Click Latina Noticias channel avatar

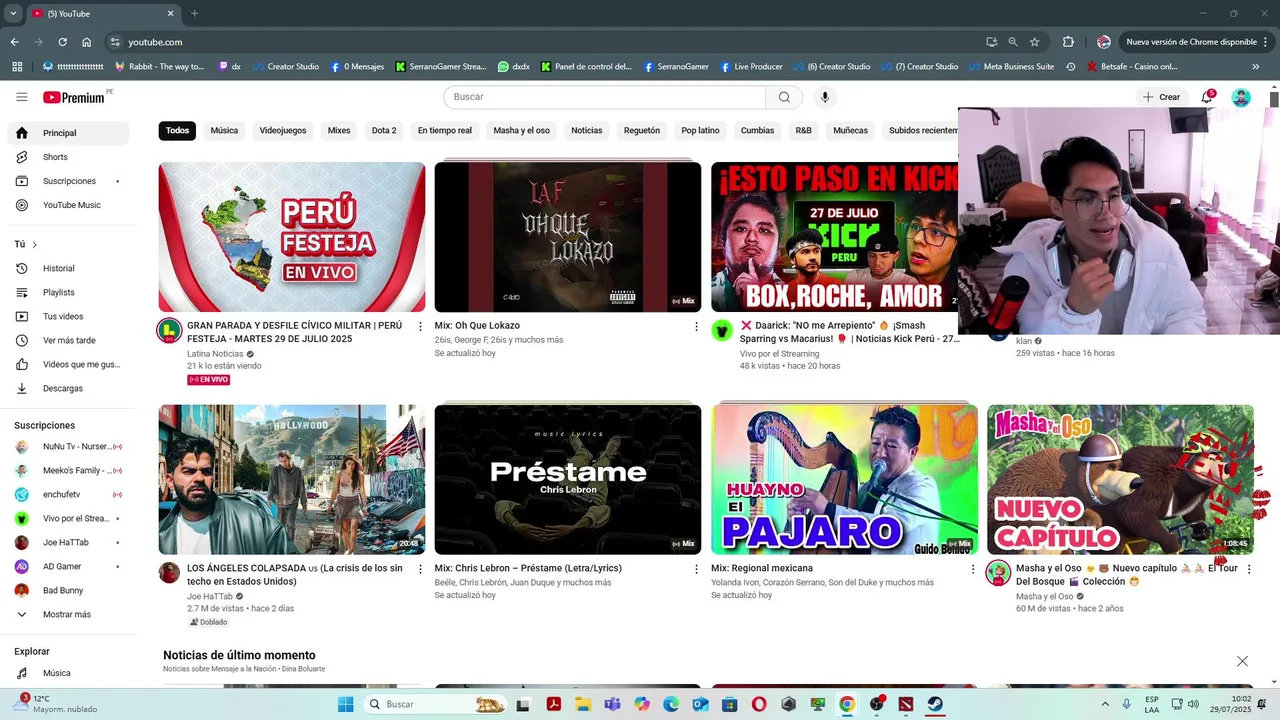tap(169, 330)
